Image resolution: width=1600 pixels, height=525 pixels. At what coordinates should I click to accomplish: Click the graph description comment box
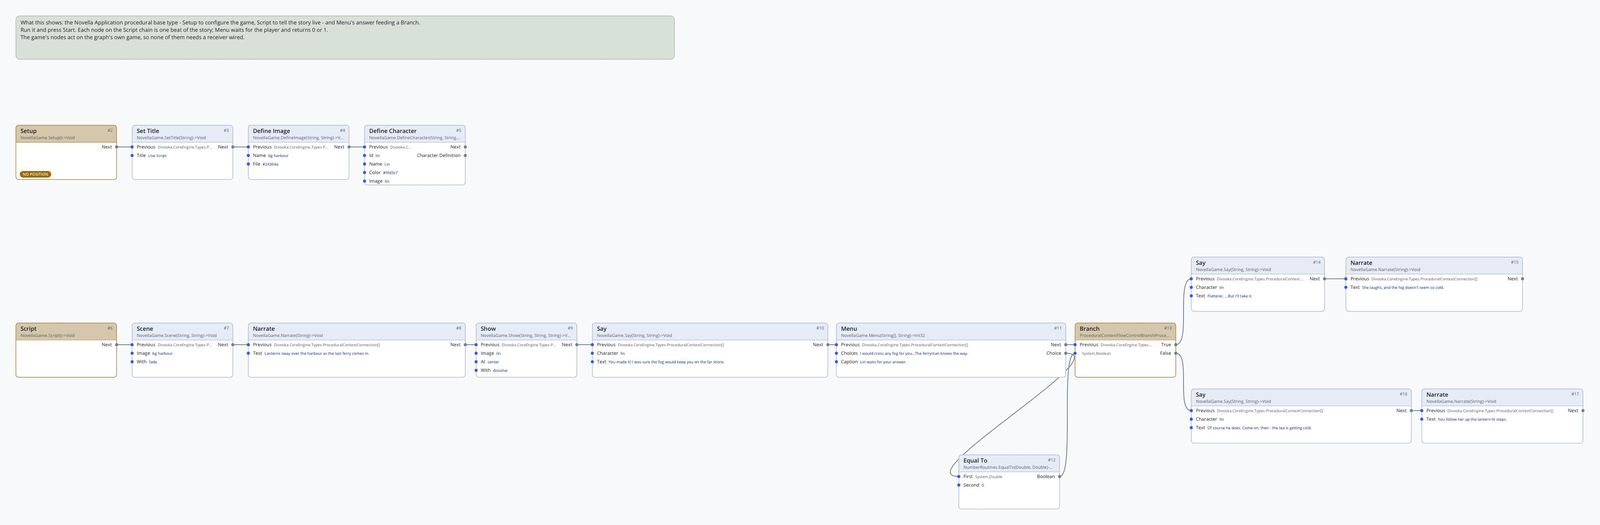345,37
